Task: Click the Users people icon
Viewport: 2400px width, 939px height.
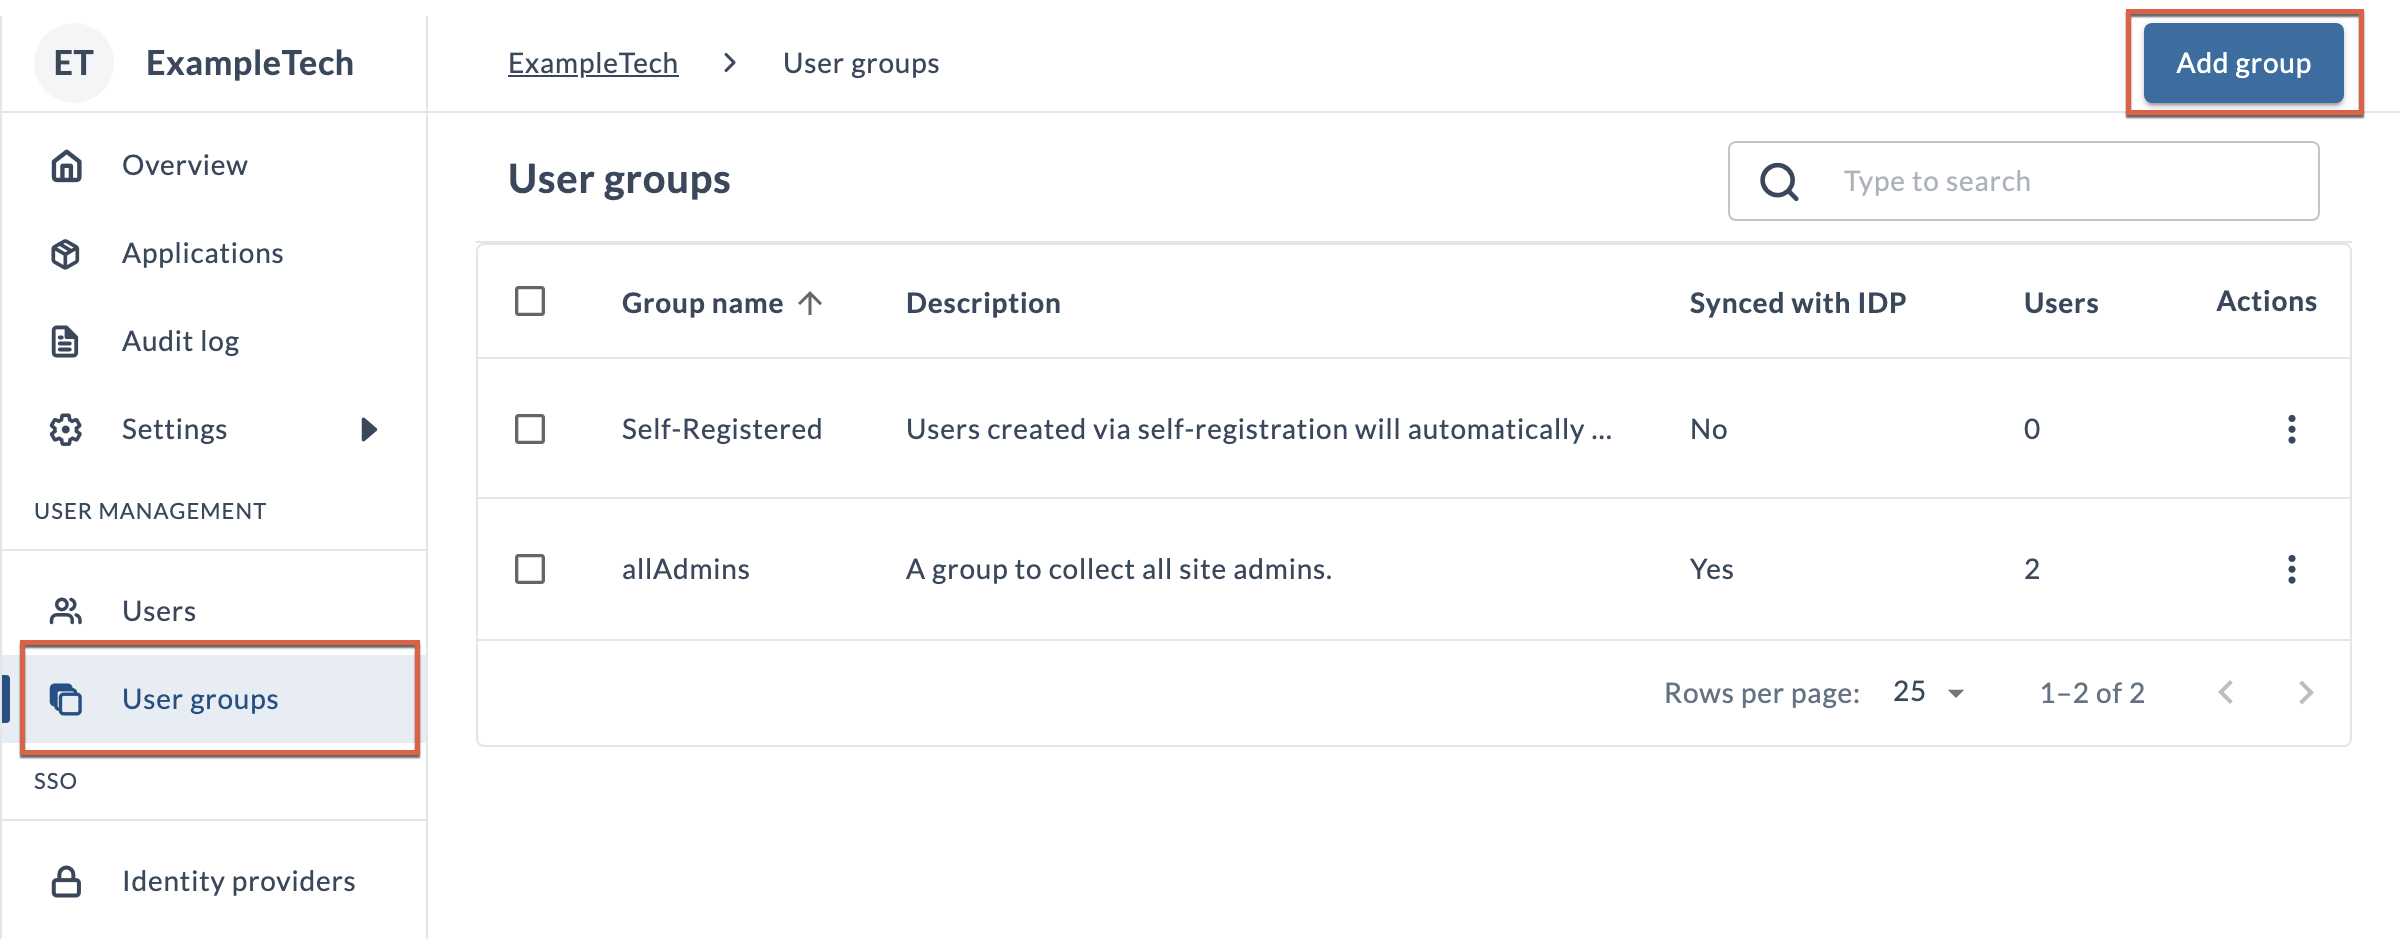Action: click(66, 611)
